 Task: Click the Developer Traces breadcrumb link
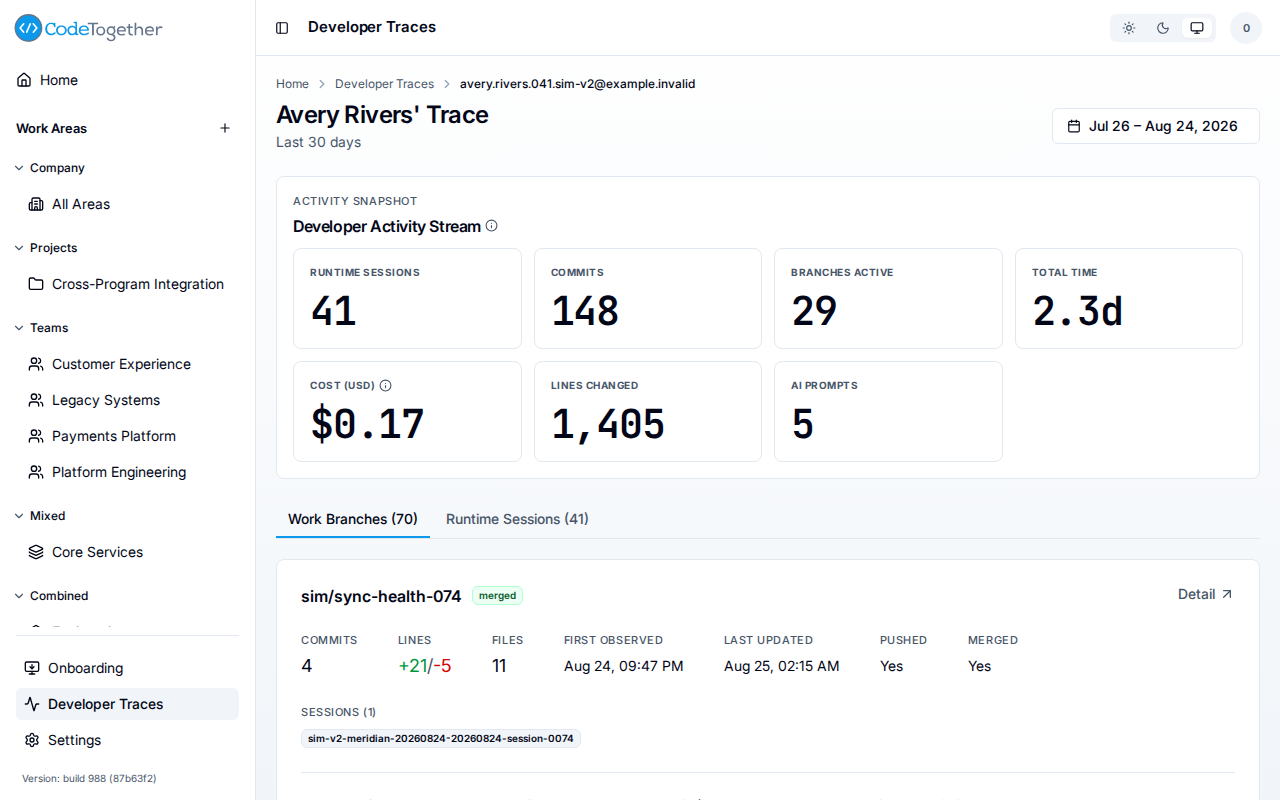384,84
